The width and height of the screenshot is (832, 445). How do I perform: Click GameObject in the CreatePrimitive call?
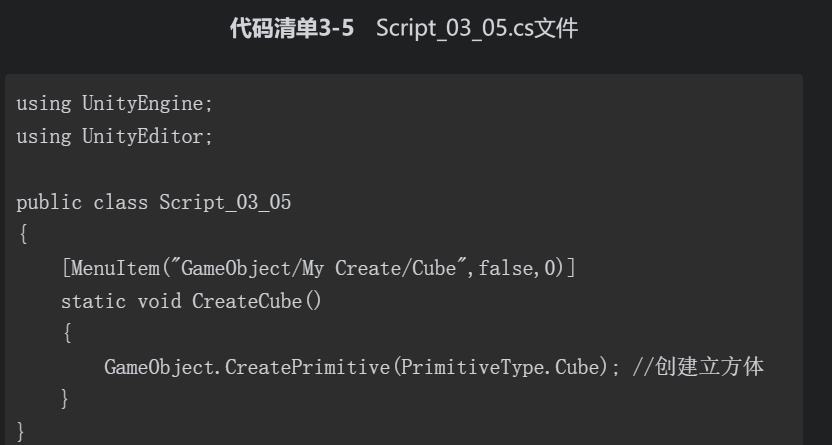(x=159, y=367)
